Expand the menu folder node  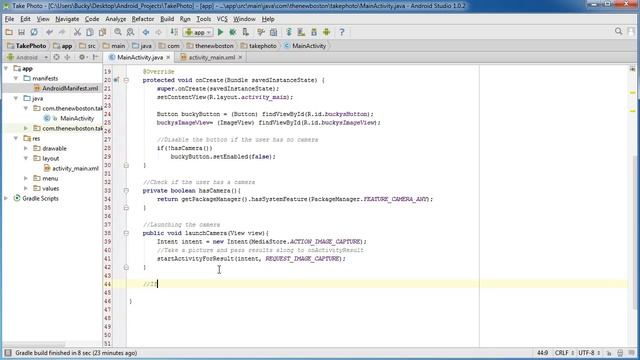26,178
